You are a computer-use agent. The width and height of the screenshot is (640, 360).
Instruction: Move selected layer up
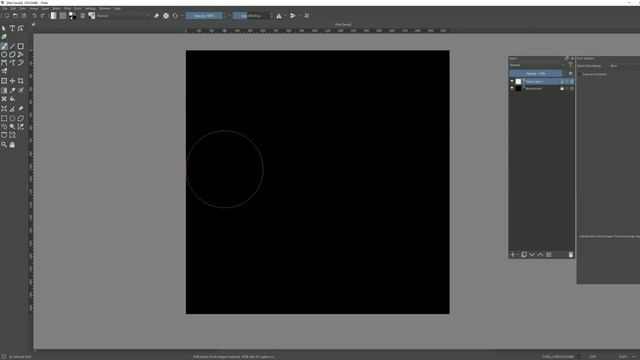[x=540, y=255]
